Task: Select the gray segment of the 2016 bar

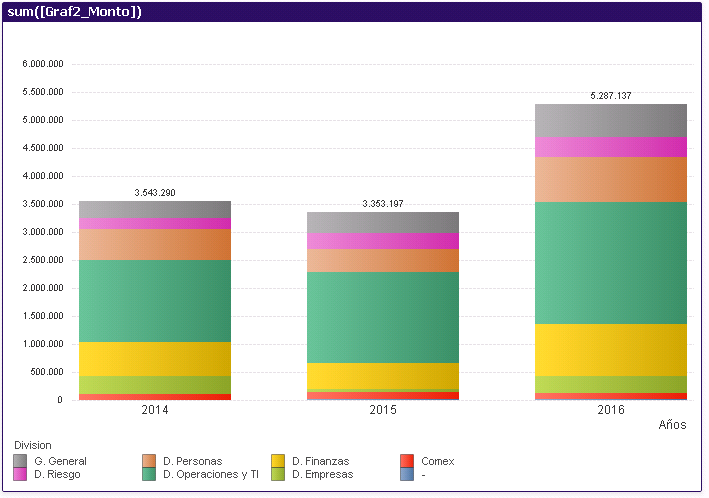Action: [611, 121]
